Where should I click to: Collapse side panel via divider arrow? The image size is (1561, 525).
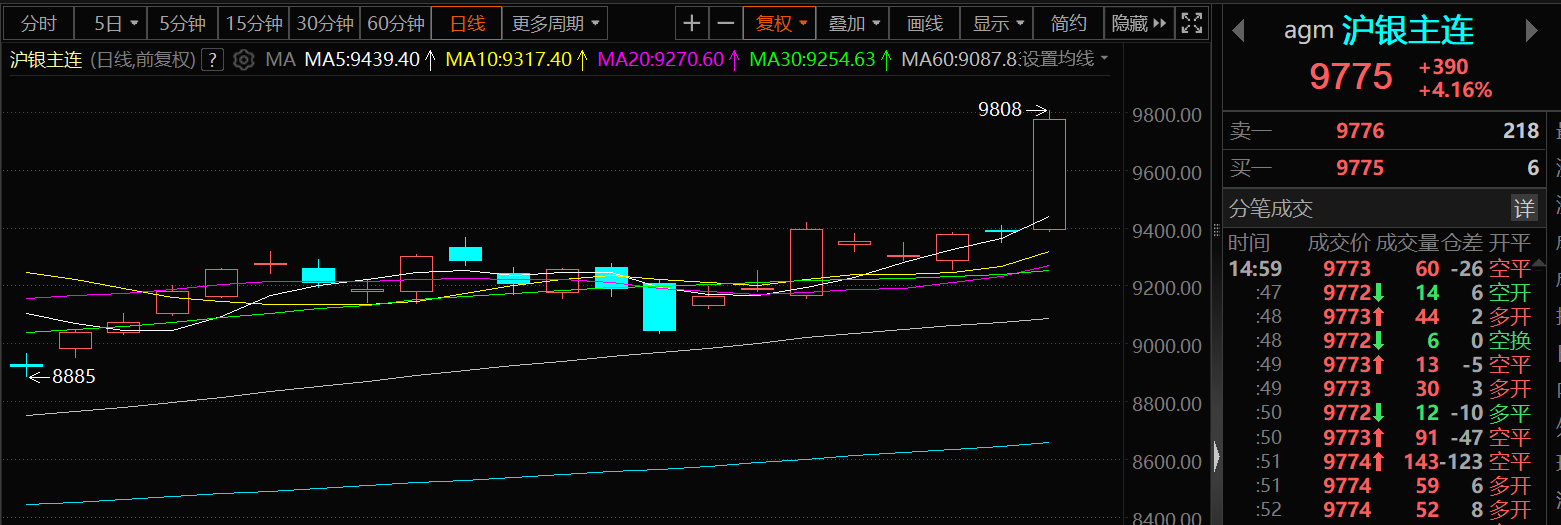click(1216, 456)
